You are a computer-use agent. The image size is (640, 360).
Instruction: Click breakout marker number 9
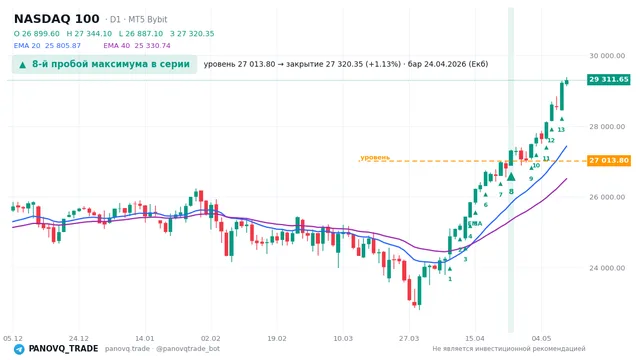[x=531, y=179]
